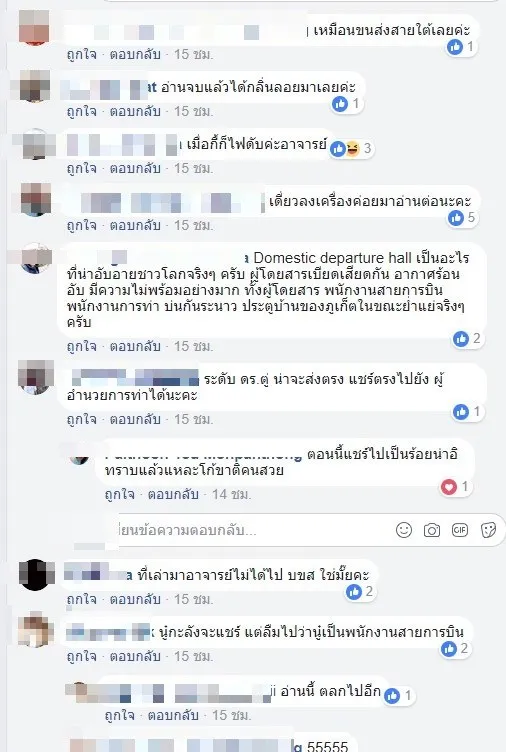Image resolution: width=506 pixels, height=752 pixels.
Task: View heart reaction on ตอนนี้แชร์ไปเป็นร้อย reply
Action: 455,487
